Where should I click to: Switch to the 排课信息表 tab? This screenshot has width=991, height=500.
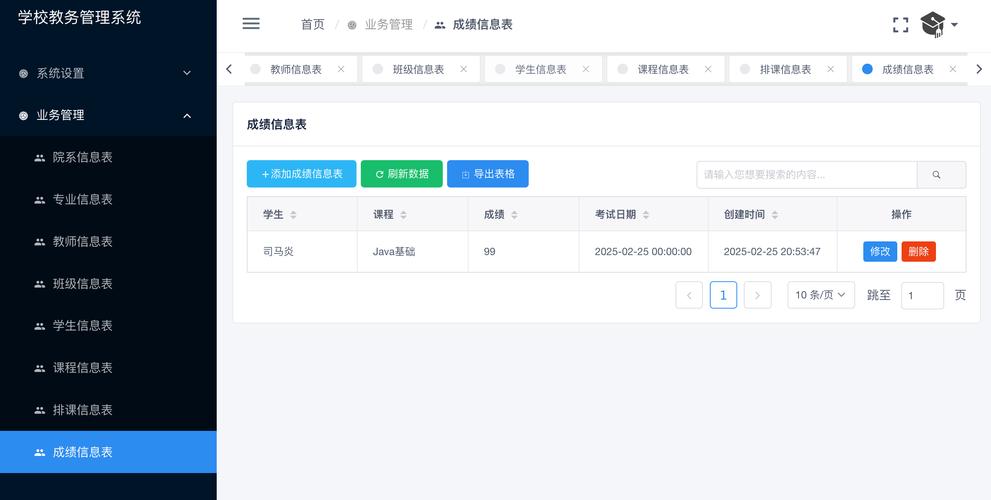click(786, 70)
